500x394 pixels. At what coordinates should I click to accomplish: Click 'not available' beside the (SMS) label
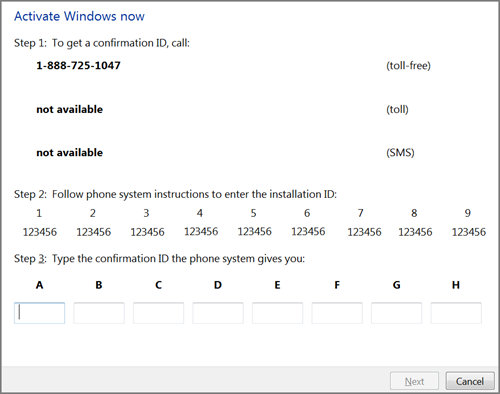coord(70,153)
